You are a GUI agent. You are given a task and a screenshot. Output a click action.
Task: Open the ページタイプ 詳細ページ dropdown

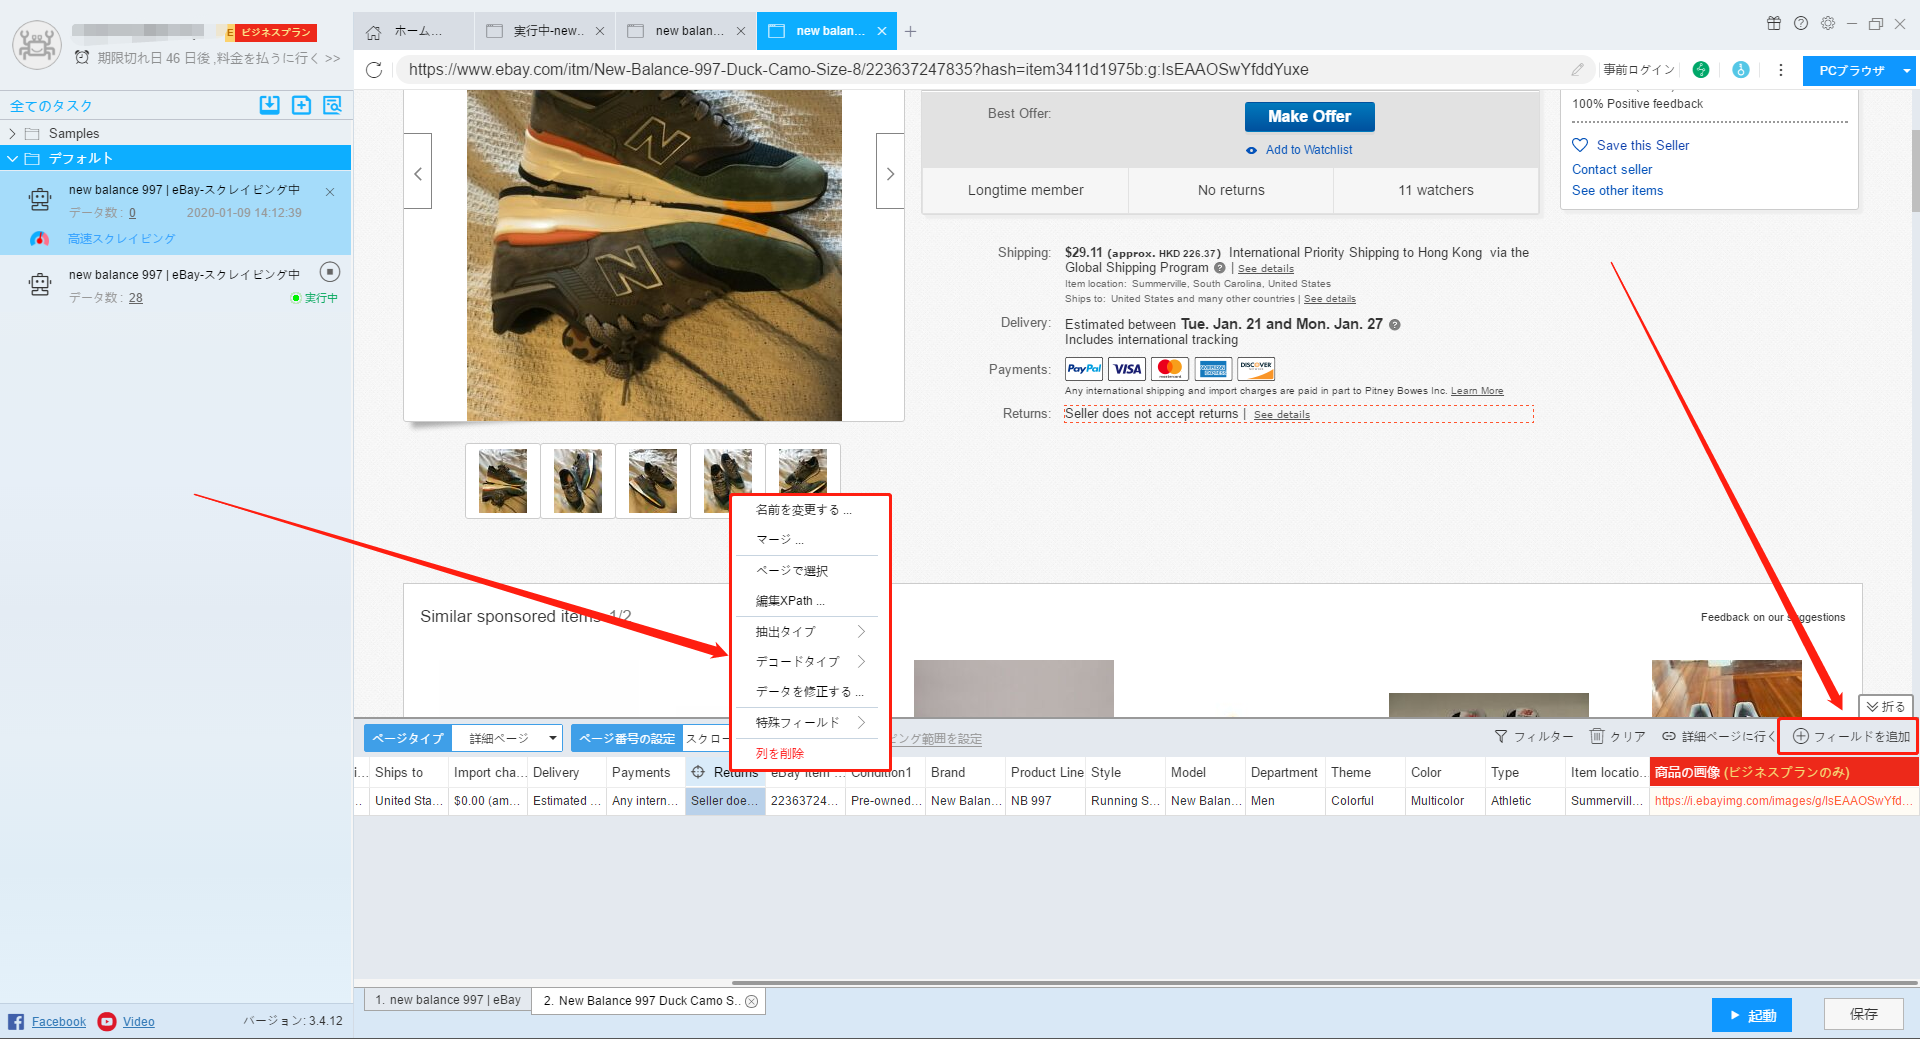pos(506,738)
